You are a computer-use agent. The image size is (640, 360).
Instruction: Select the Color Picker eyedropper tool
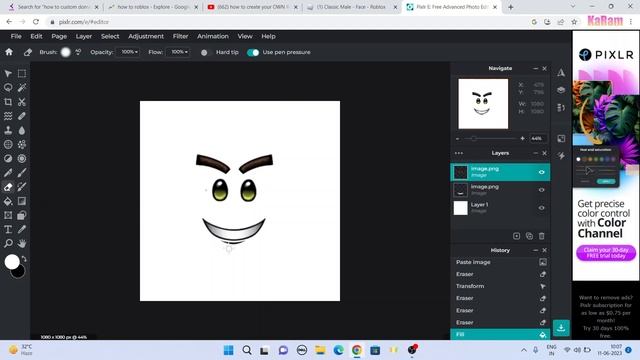coord(22,229)
